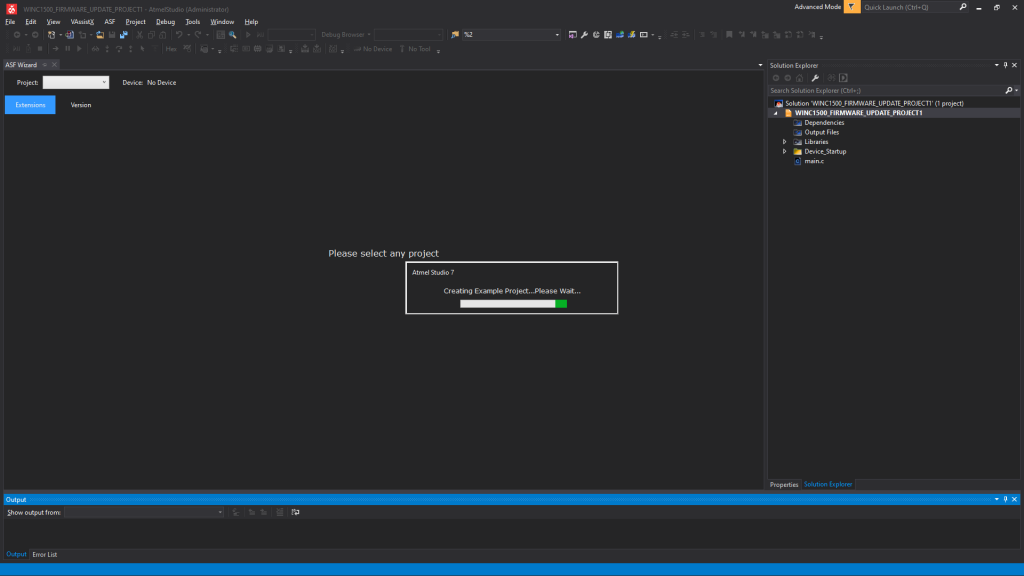Collapse the WINC1500_FIRMWARE_UPDATE_PROJECT1 project node
The image size is (1024, 576).
(x=776, y=113)
